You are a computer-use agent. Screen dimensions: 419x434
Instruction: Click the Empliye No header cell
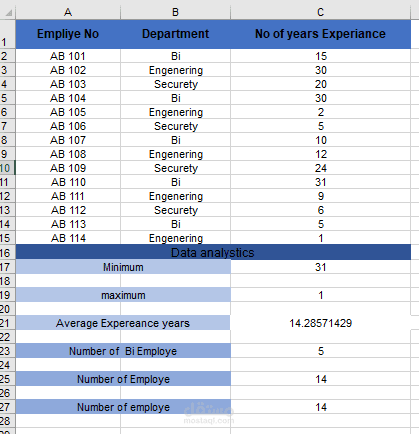coord(68,34)
